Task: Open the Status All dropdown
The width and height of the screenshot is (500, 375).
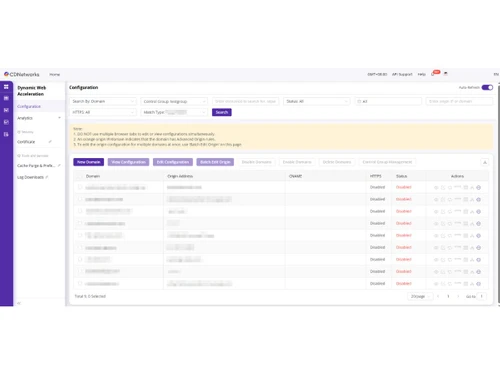Action: (317, 101)
